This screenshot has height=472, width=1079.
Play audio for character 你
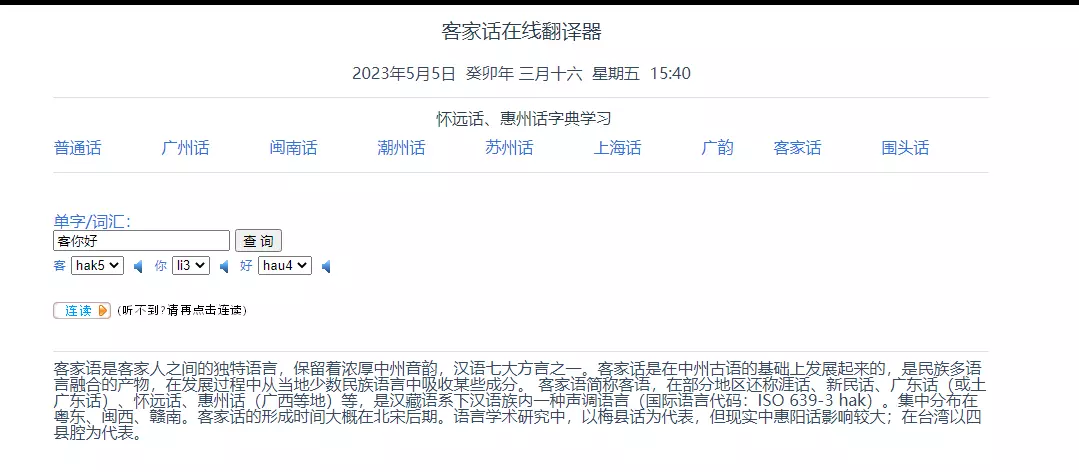click(x=224, y=266)
